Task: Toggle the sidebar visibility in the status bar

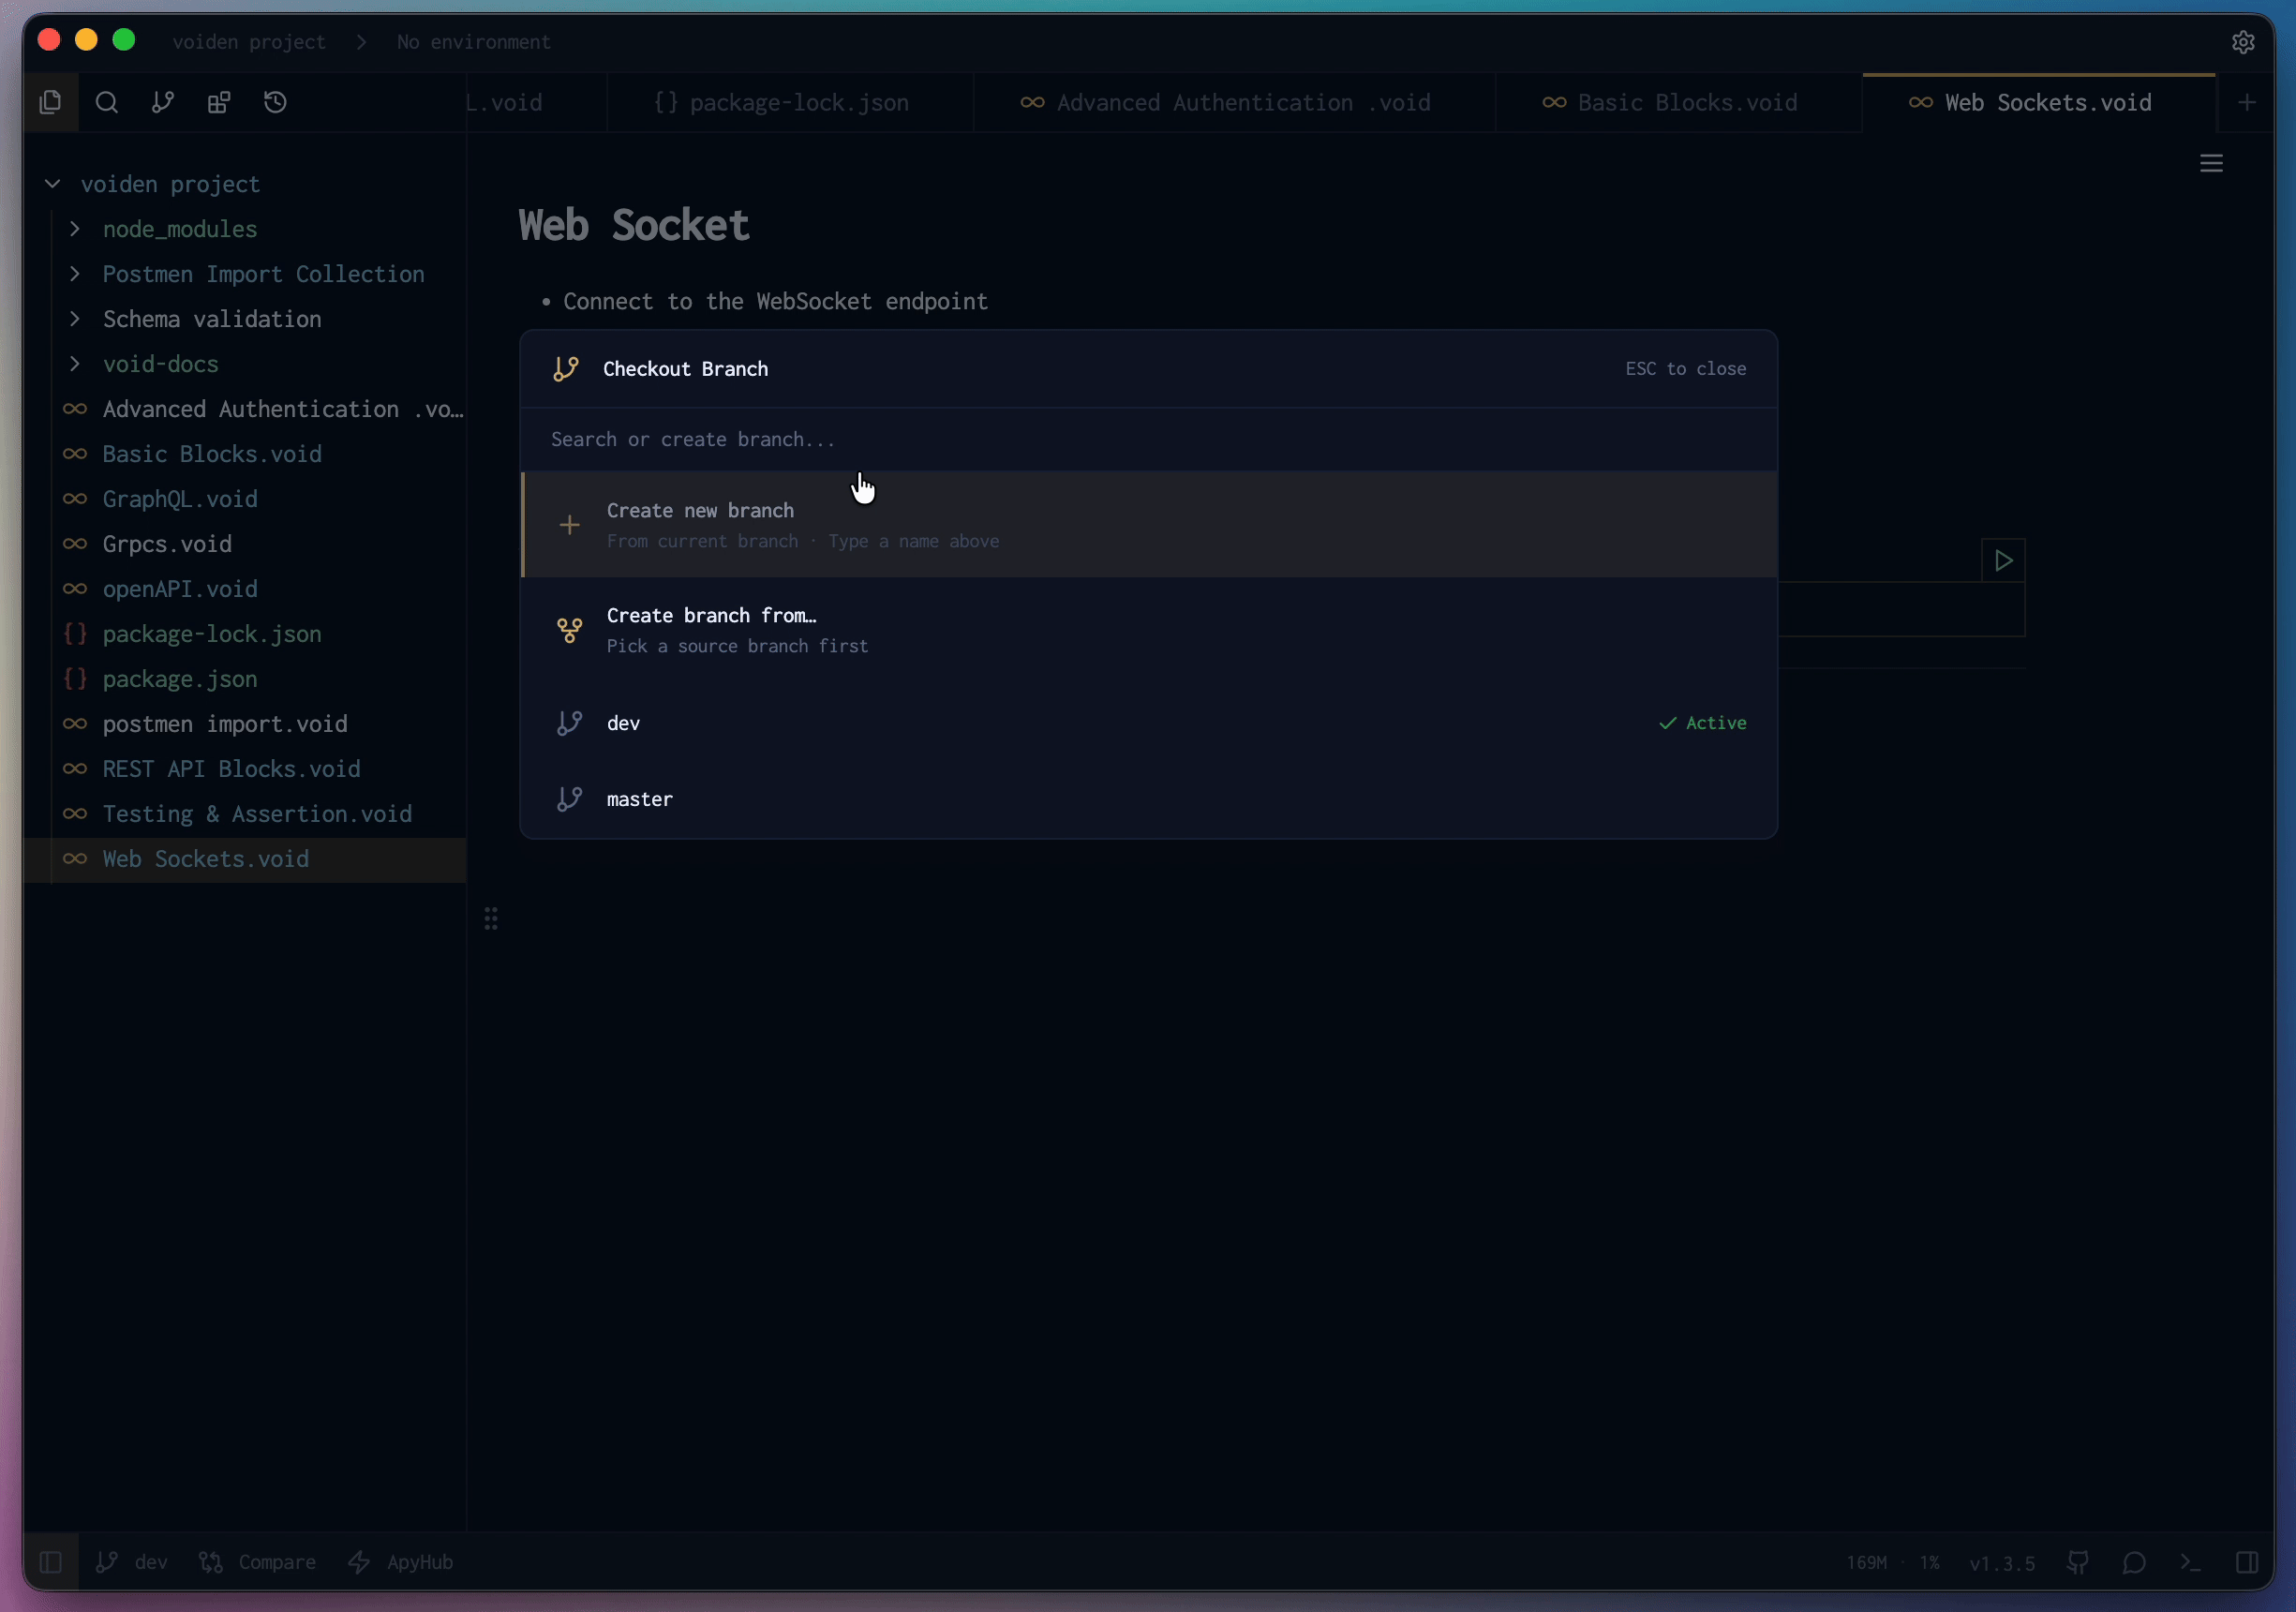Action: pos(50,1561)
